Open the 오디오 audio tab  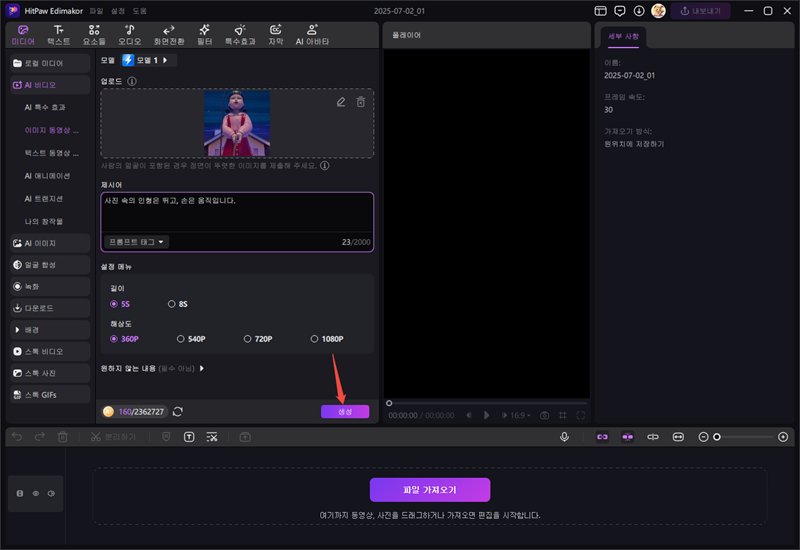130,35
